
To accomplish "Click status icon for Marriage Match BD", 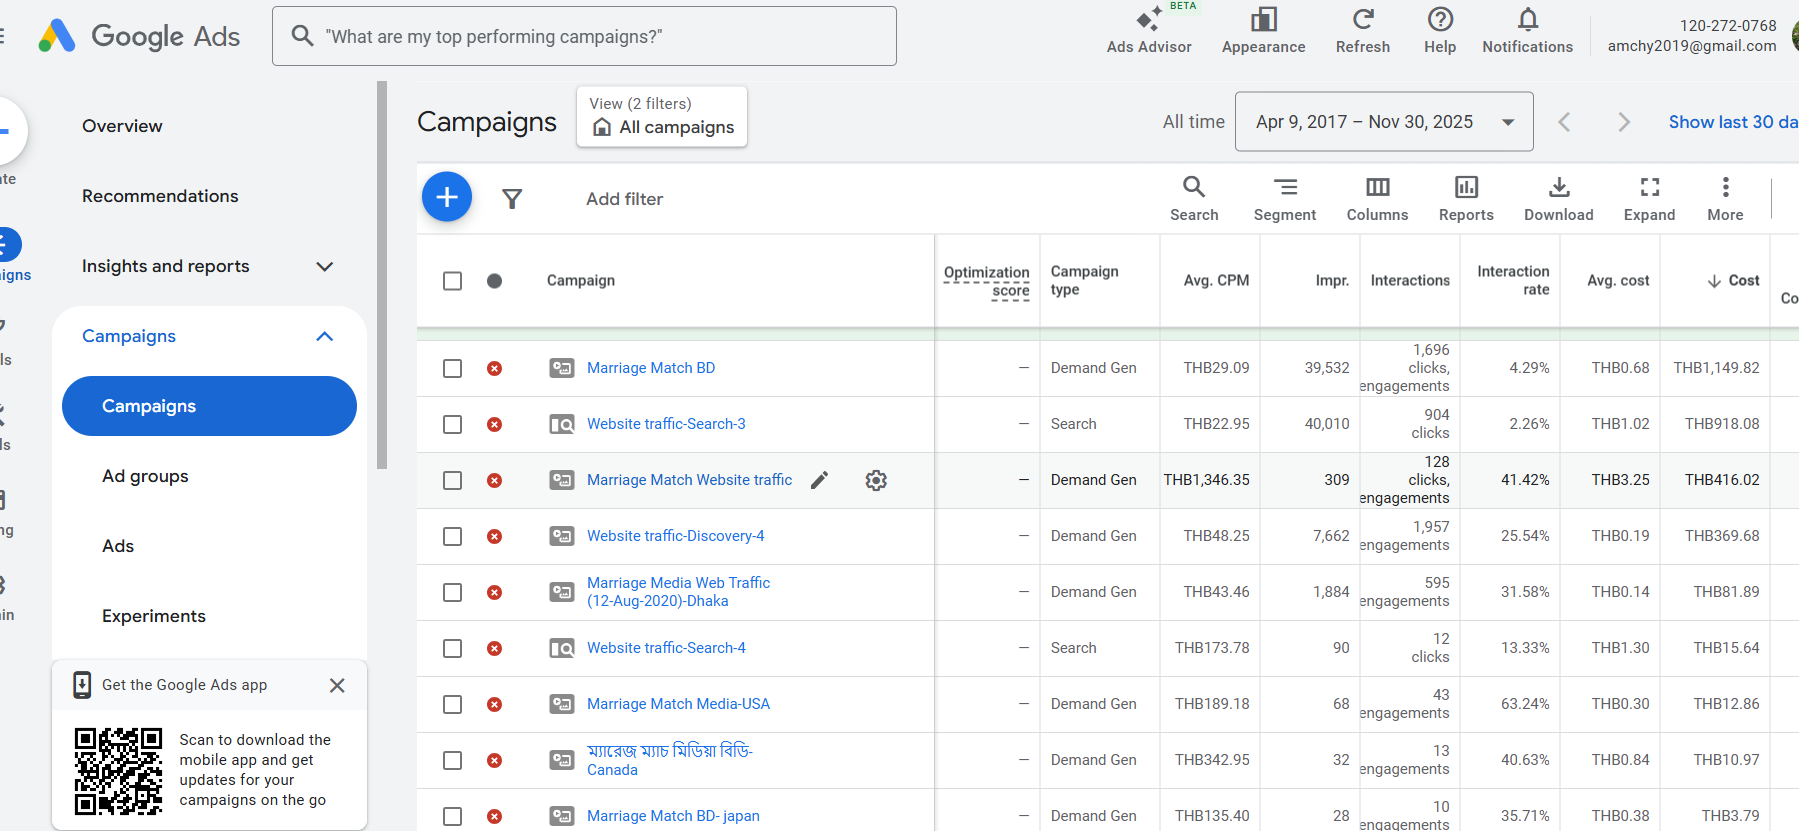I will coord(494,368).
